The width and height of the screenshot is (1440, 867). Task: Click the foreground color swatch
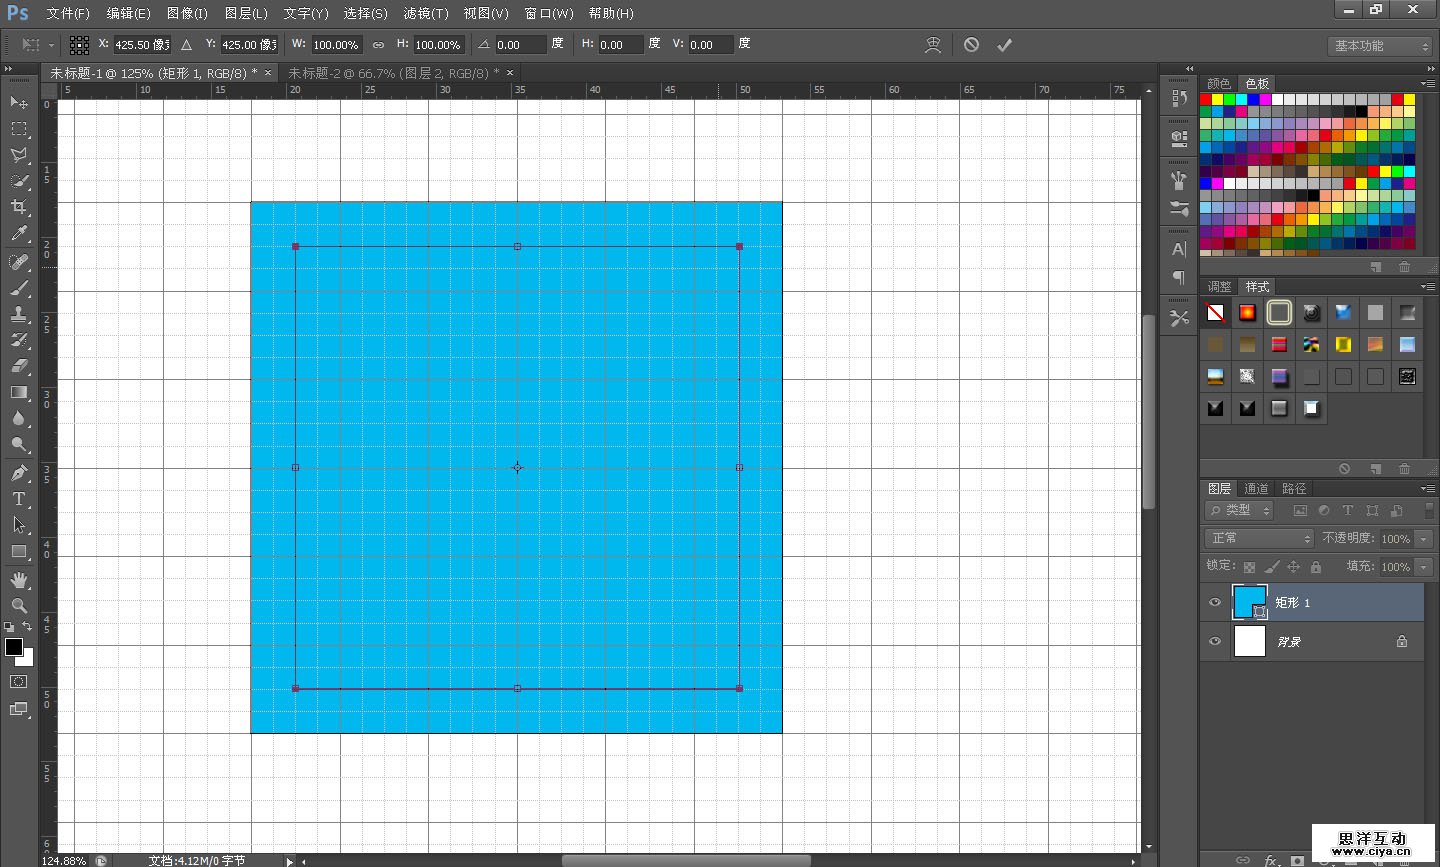tap(14, 647)
